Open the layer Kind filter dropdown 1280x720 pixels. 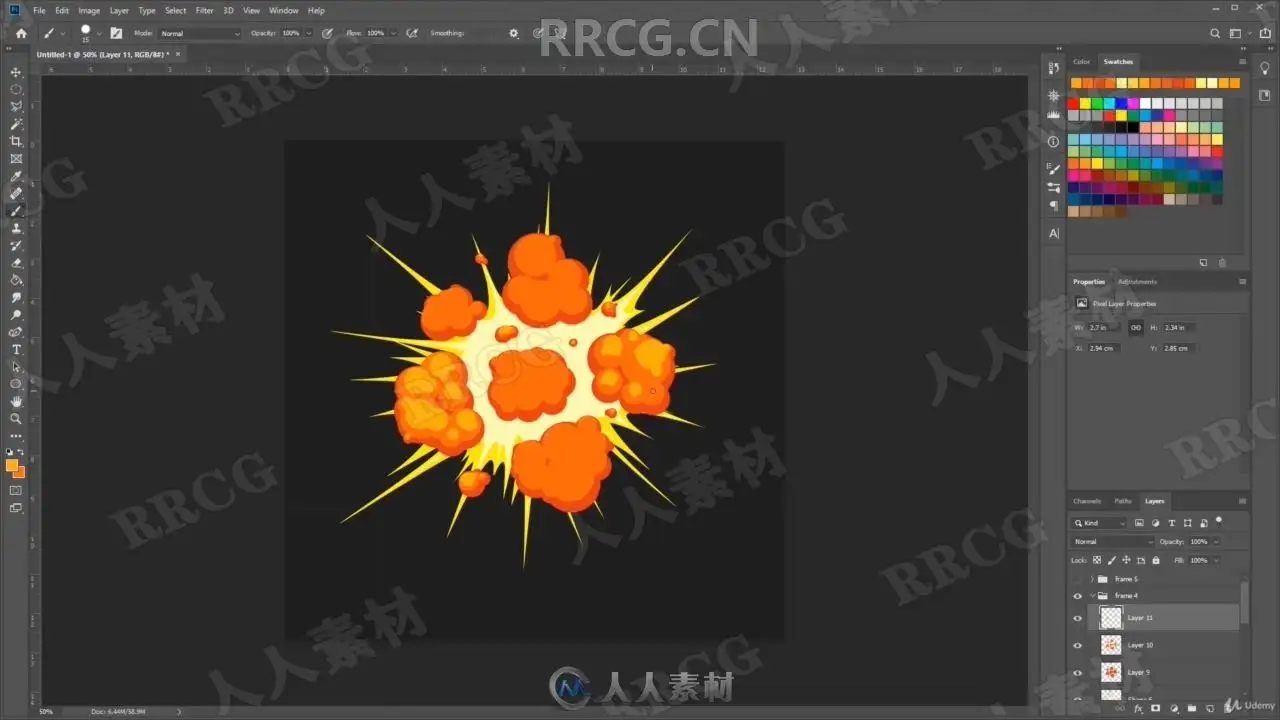click(x=1099, y=523)
